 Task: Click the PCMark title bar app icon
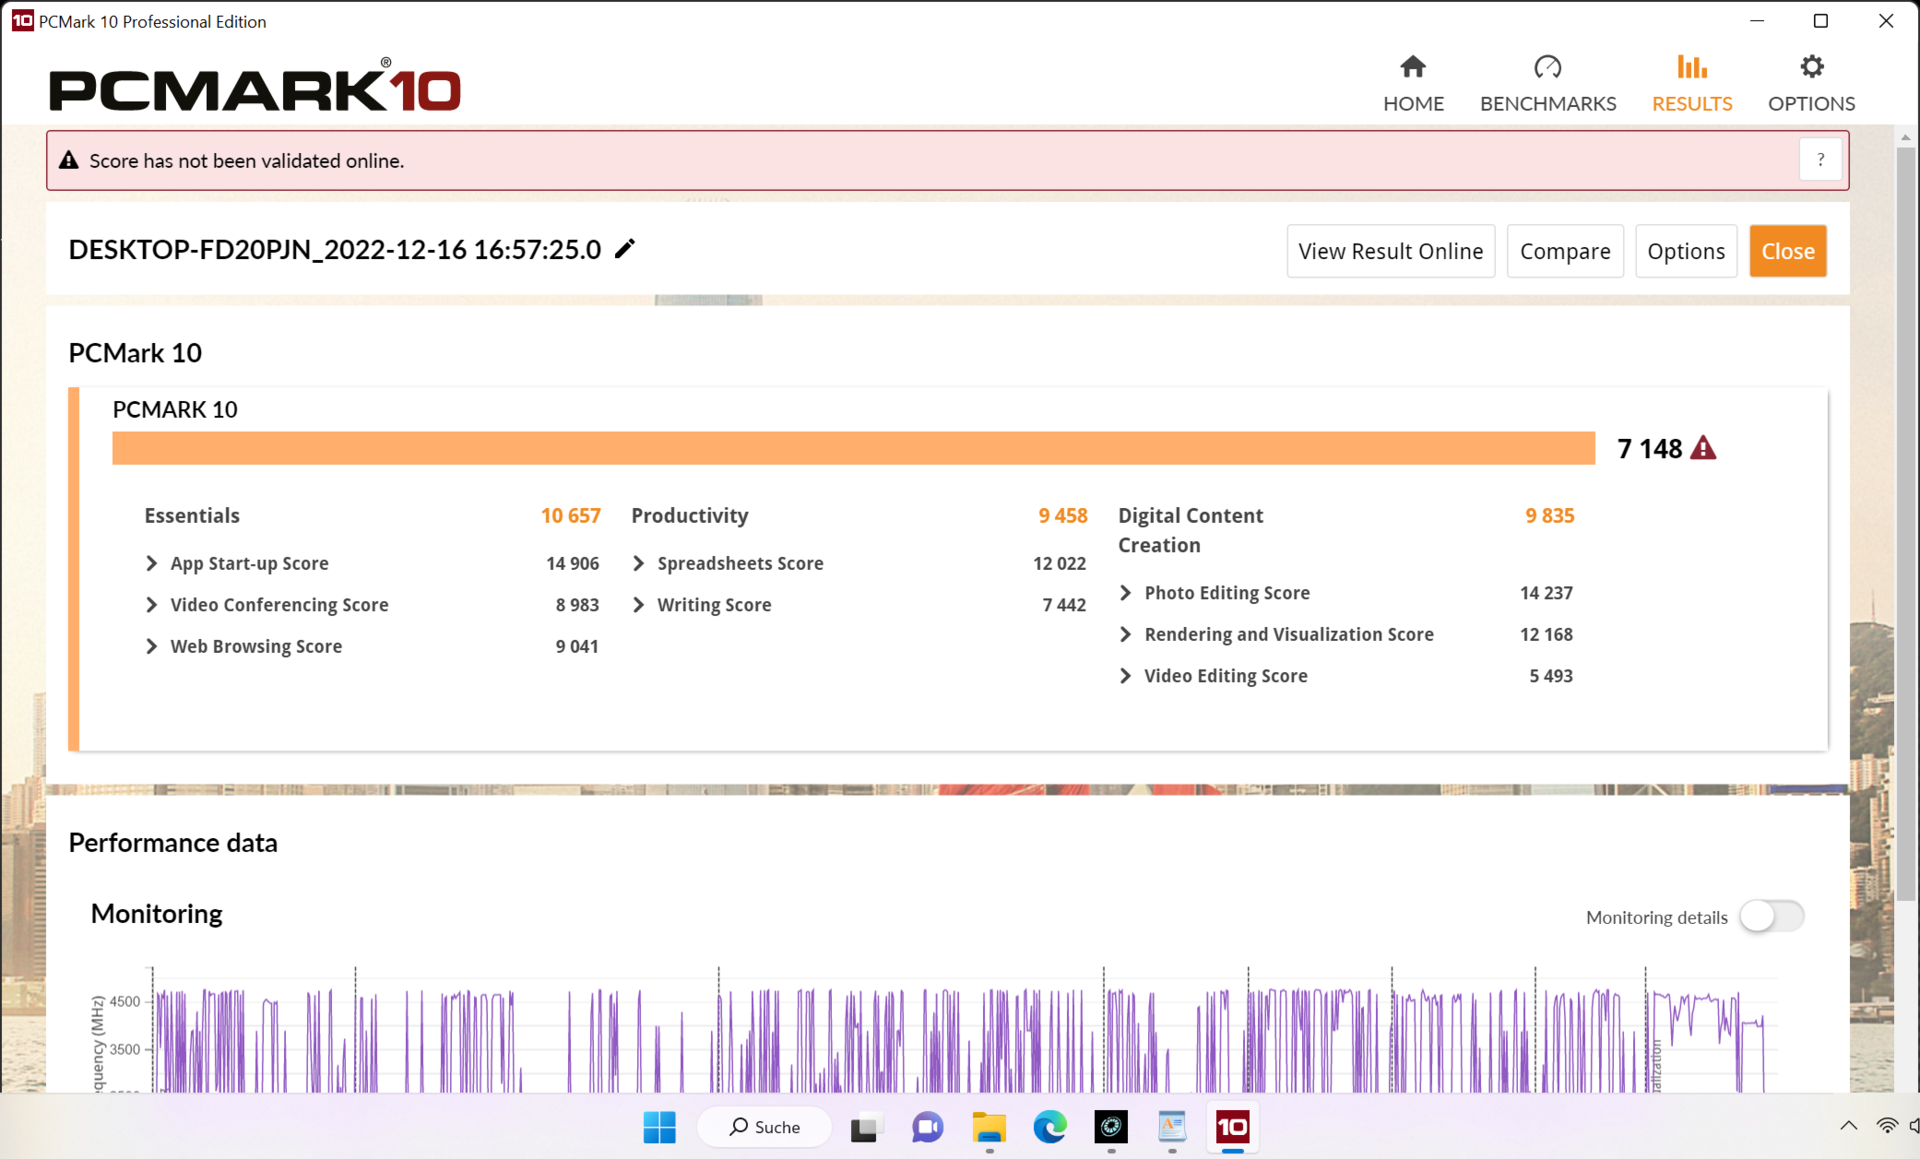click(x=22, y=21)
